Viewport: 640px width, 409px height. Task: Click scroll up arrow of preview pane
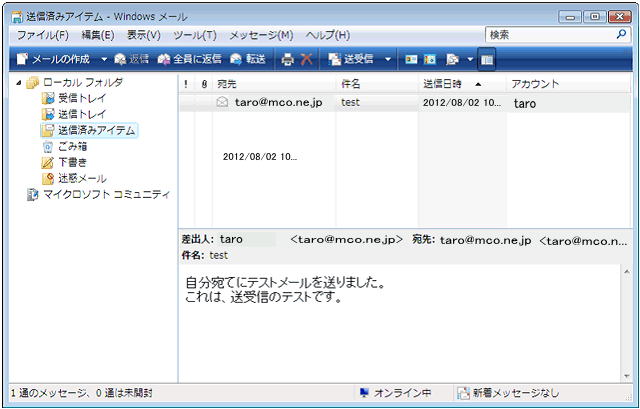tap(627, 272)
